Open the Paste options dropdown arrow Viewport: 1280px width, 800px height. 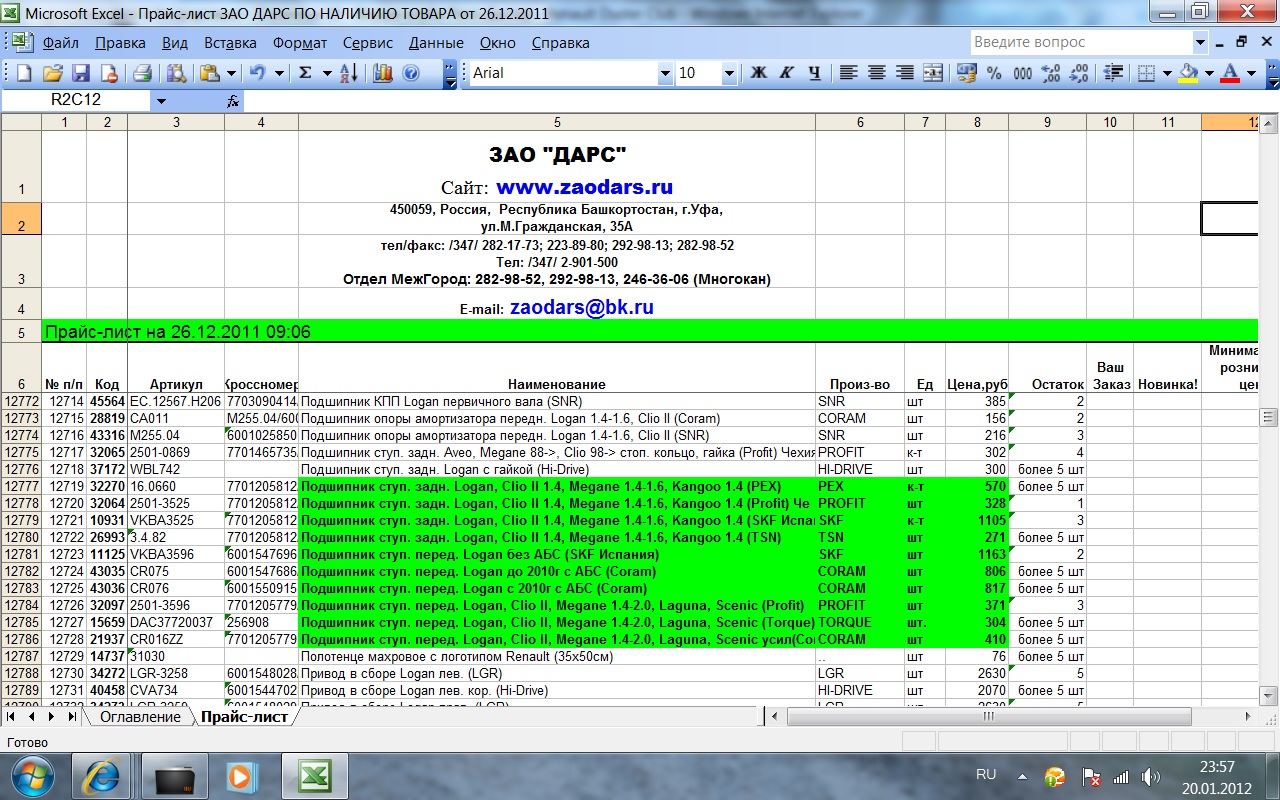231,73
